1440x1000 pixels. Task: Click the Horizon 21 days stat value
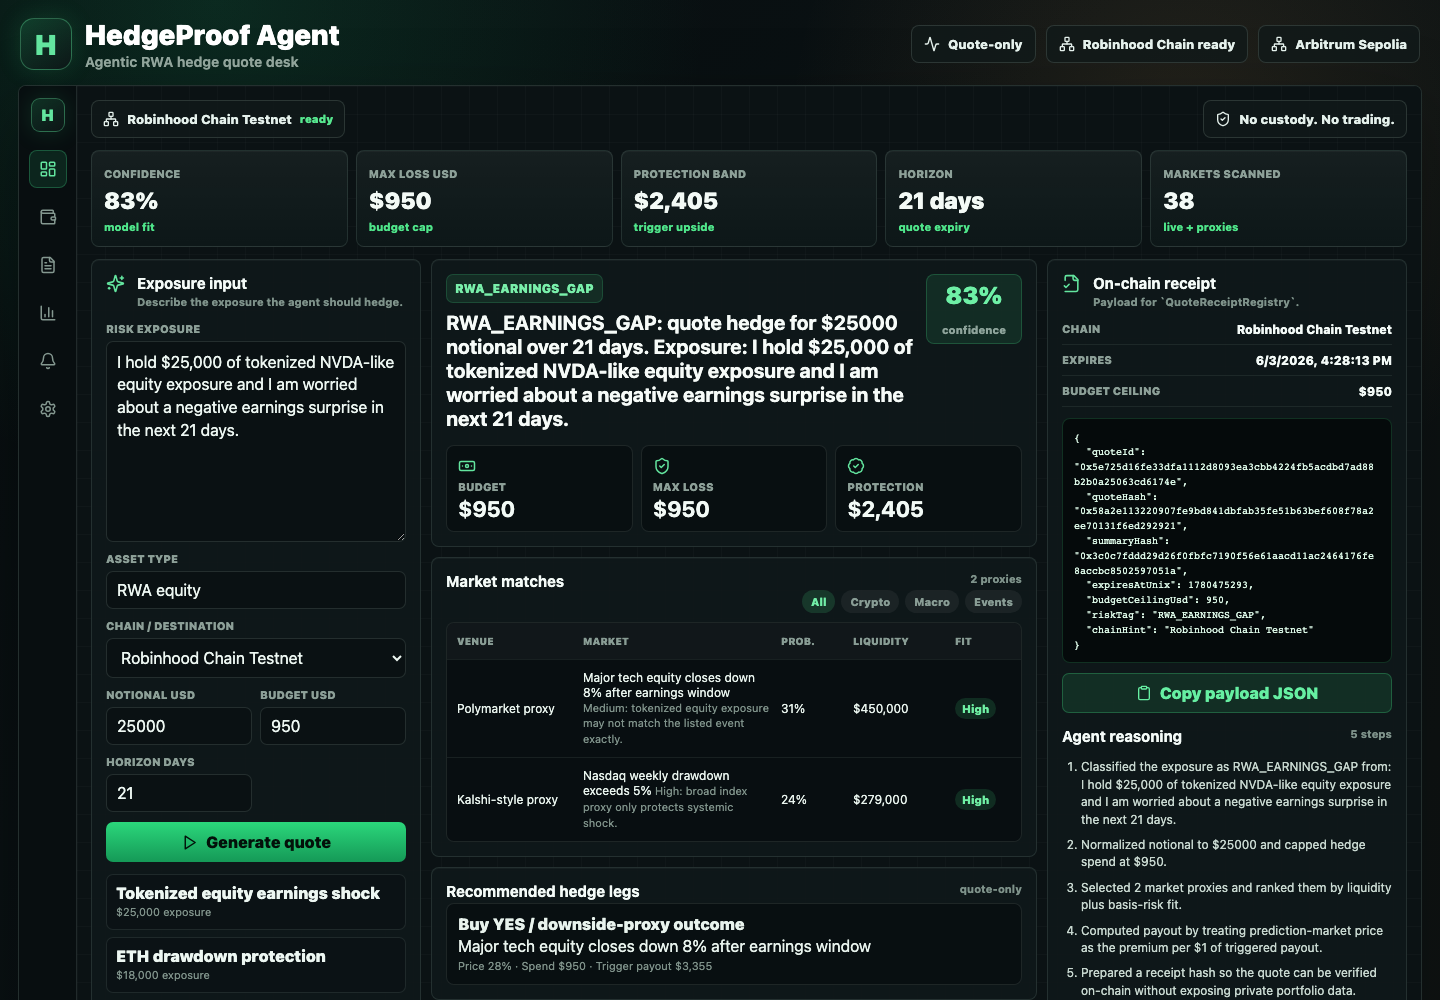pos(941,201)
